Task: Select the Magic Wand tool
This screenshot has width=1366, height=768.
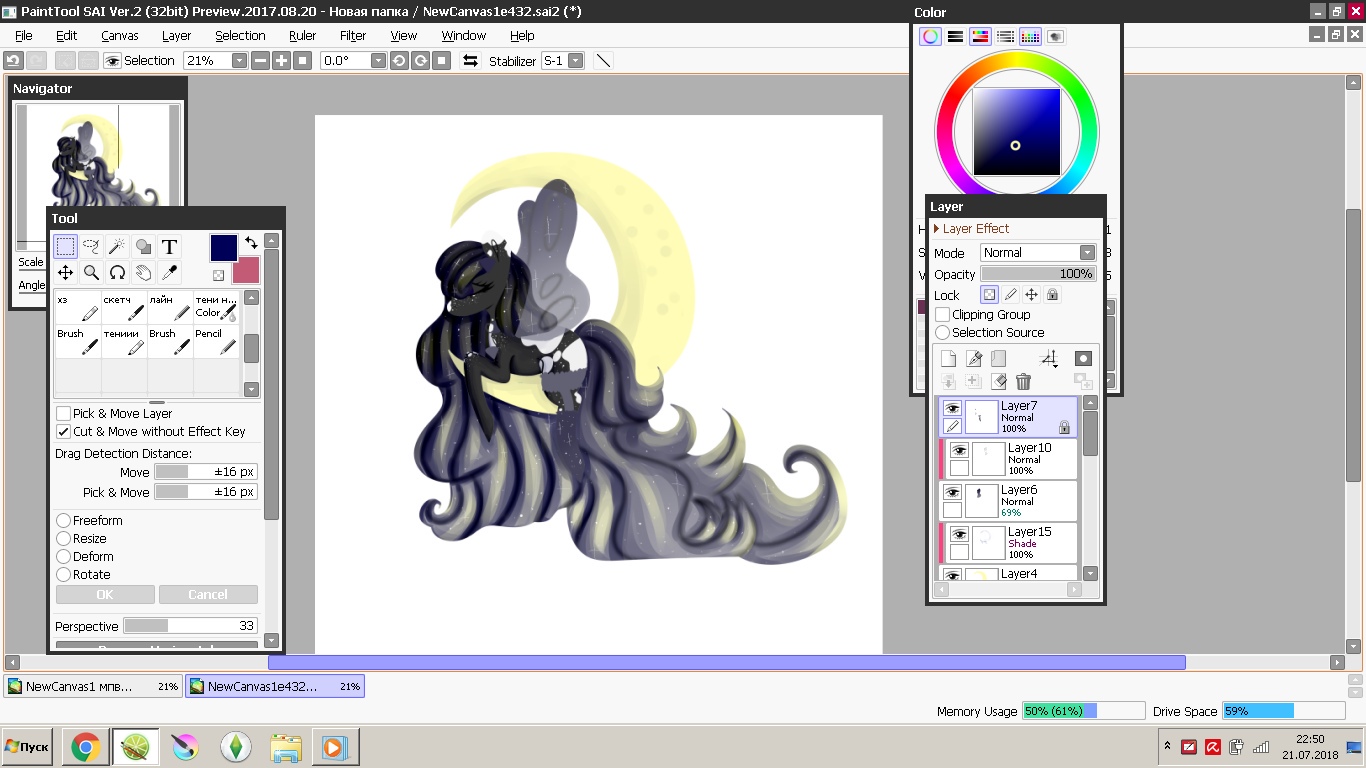Action: pyautogui.click(x=117, y=247)
